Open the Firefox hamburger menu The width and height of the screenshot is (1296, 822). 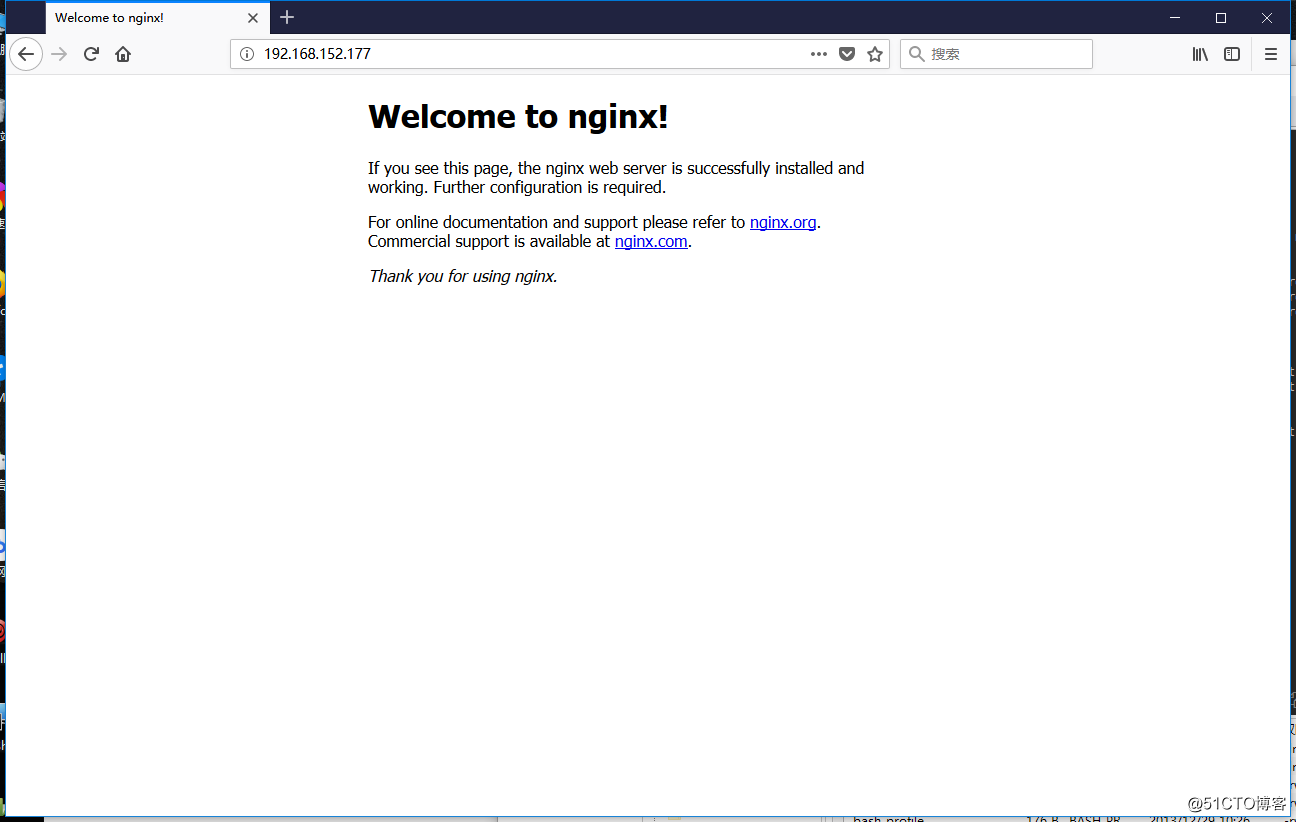[x=1271, y=54]
